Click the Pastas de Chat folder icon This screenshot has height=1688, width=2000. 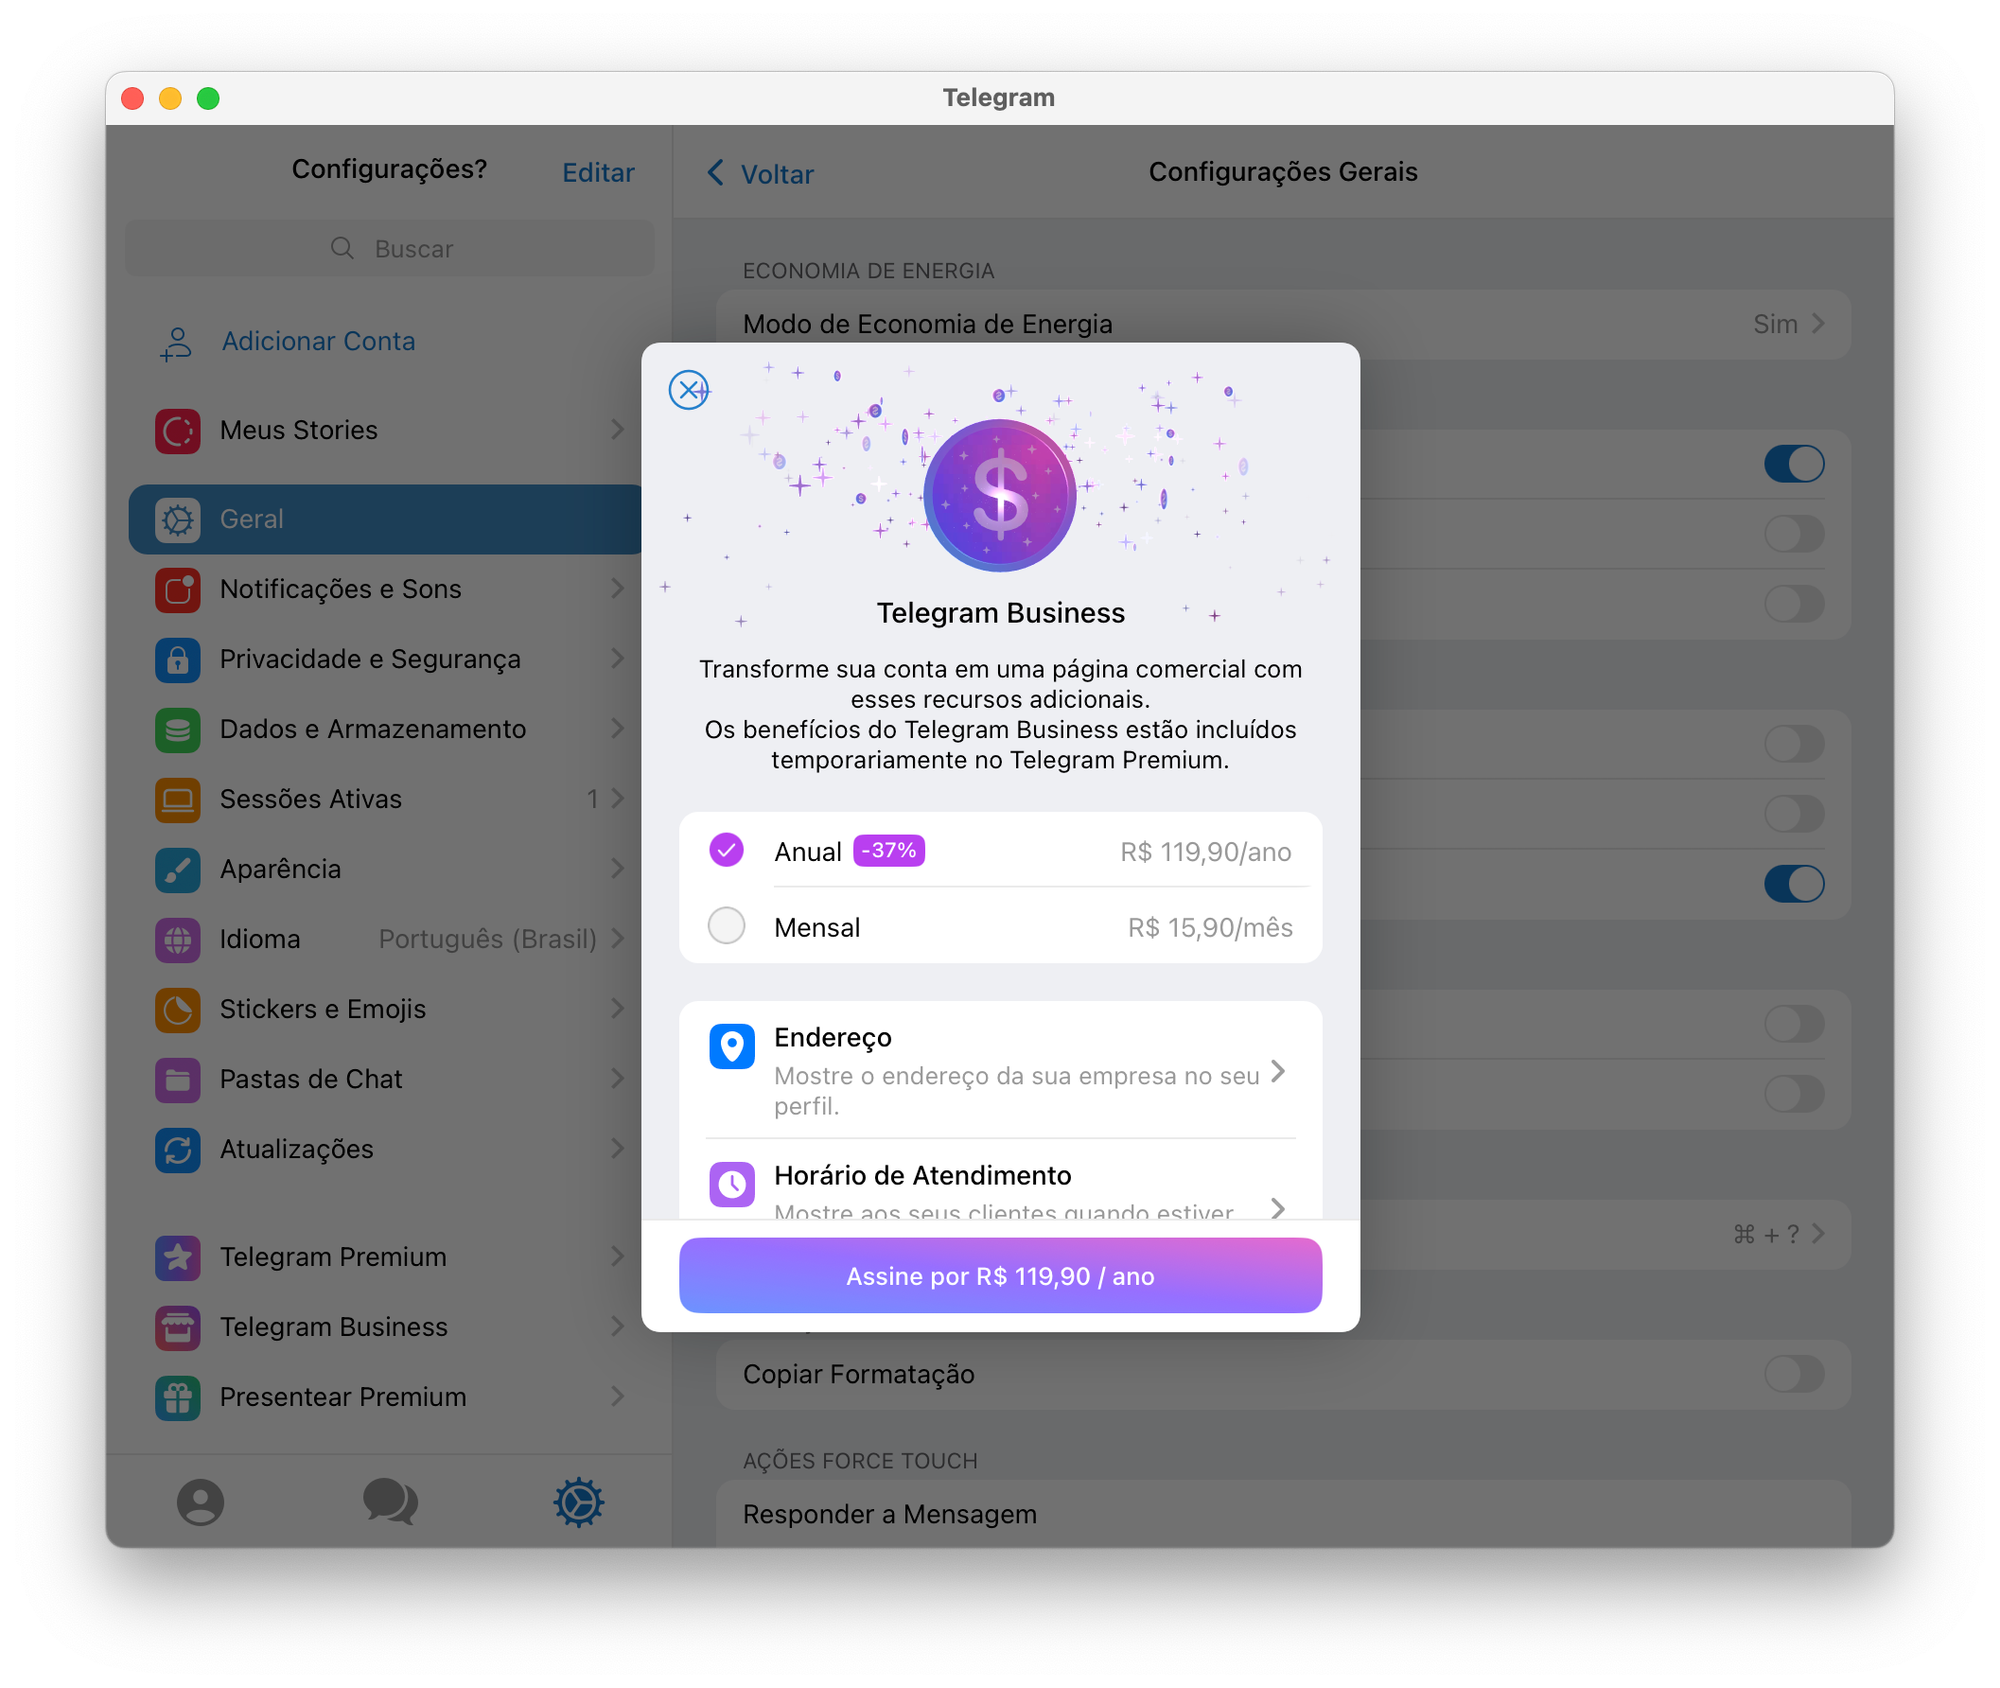click(178, 1080)
